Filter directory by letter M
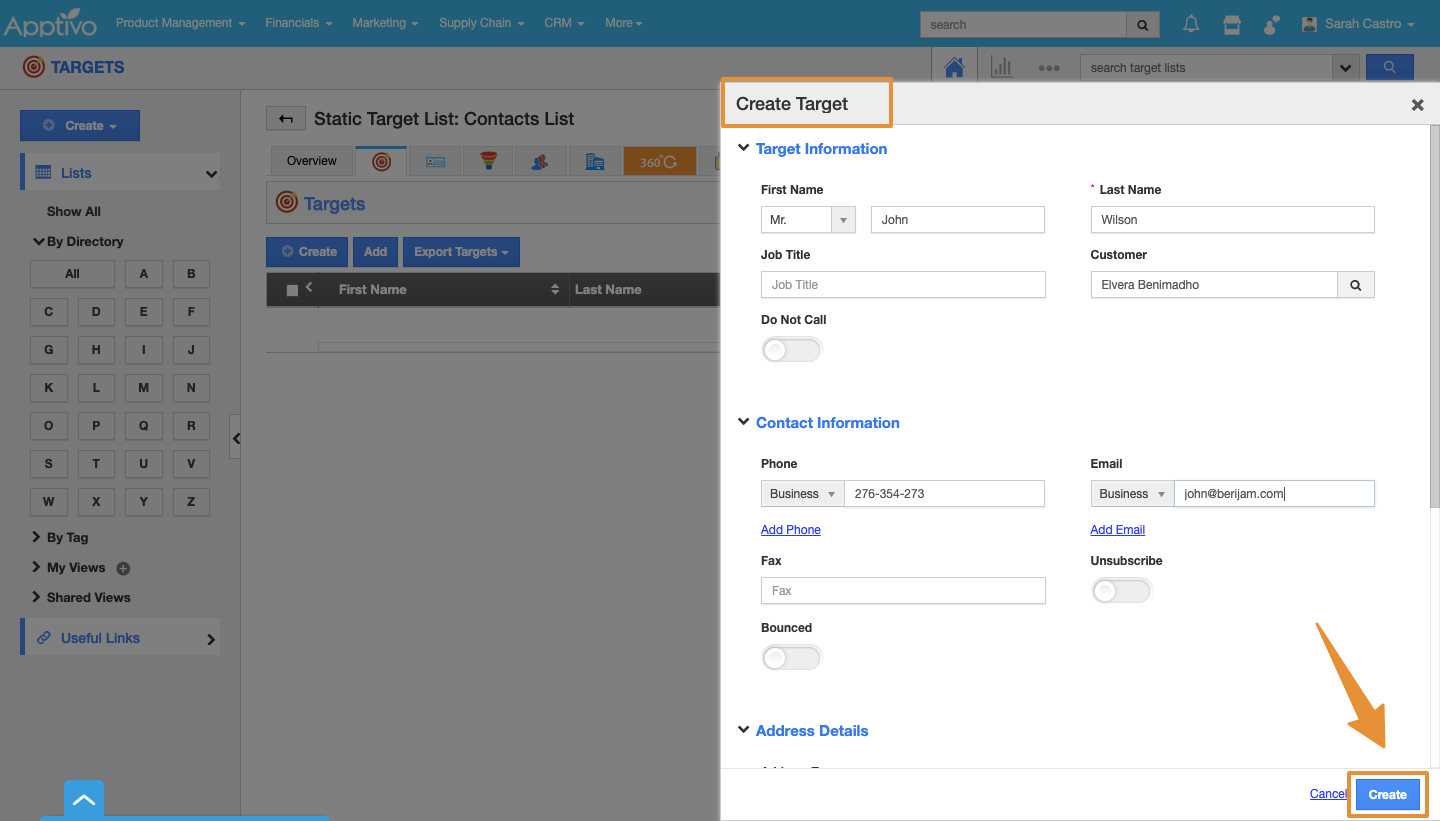The image size is (1440, 821). (x=144, y=388)
